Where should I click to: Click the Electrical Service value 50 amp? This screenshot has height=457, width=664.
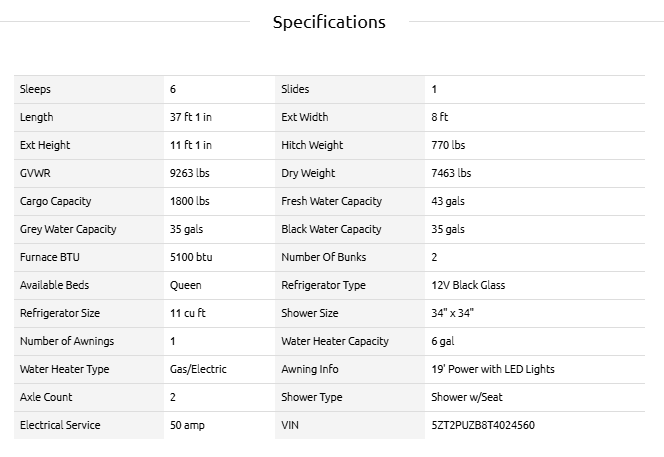pos(187,425)
